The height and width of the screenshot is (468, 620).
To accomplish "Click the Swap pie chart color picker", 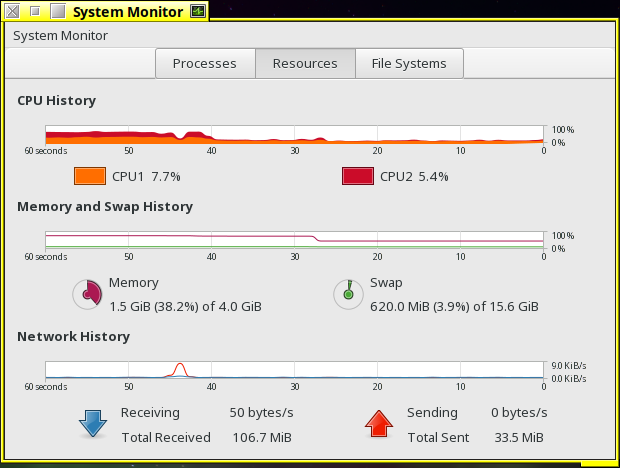I will click(x=348, y=294).
